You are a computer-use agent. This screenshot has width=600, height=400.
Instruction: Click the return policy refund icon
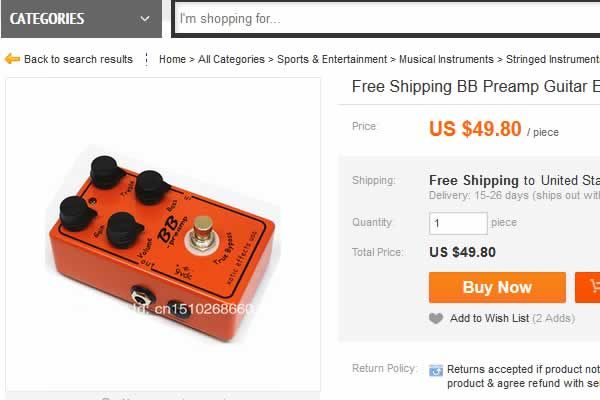[x=436, y=370]
